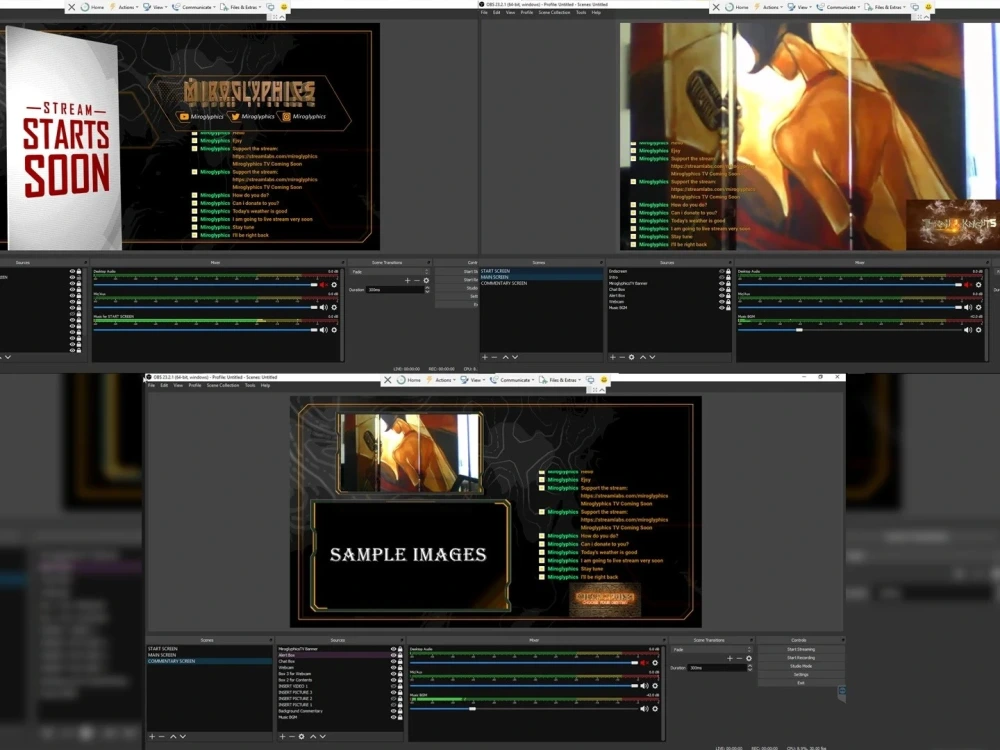Click Start Recording in bottom OBS window

(800, 658)
